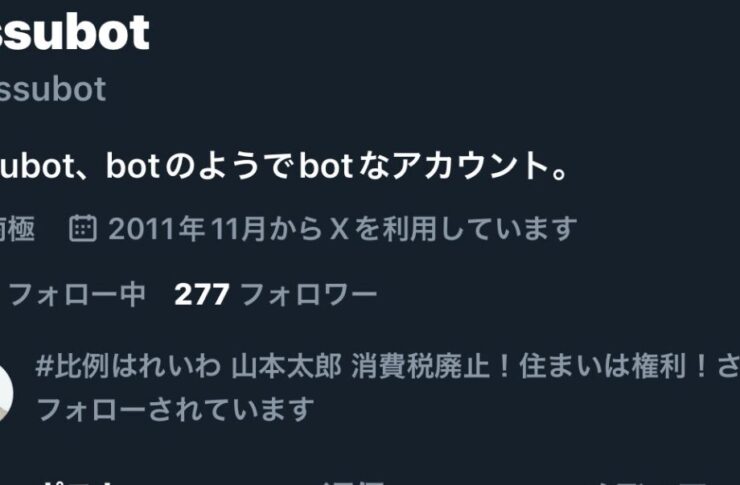This screenshot has width=740, height=485.
Task: Click the 消費税廃止！ text
Action: (431, 367)
